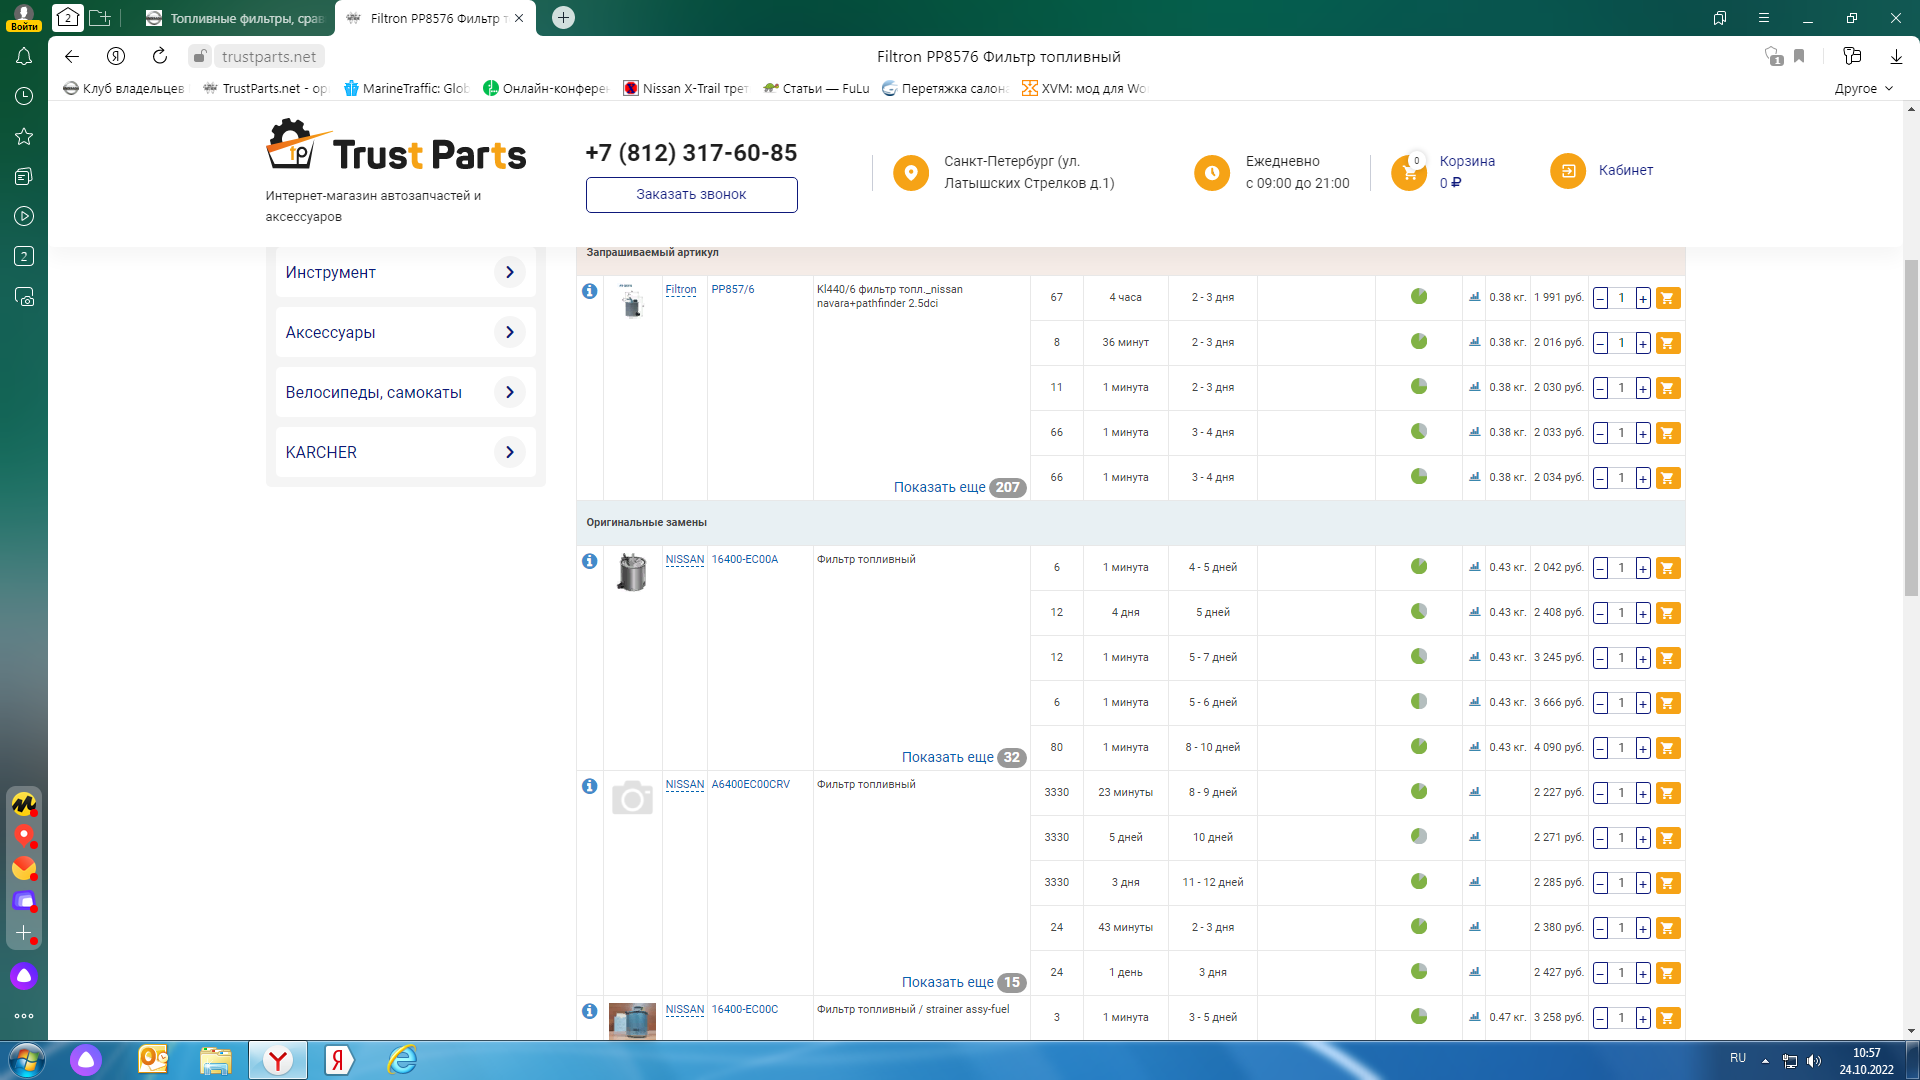Click the address bar trustparts.net

pyautogui.click(x=269, y=57)
